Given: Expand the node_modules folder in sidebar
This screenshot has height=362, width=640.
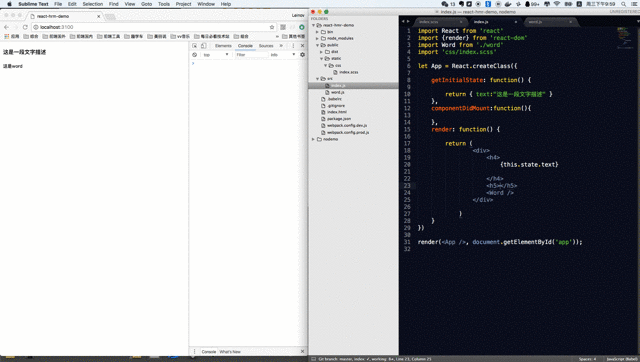Looking at the screenshot, I should point(317,38).
